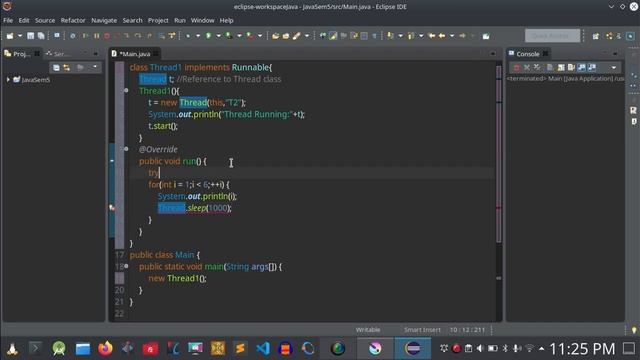This screenshot has height=360, width=640.
Task: Click Remove Launch X icon in Console
Action: 527,67
